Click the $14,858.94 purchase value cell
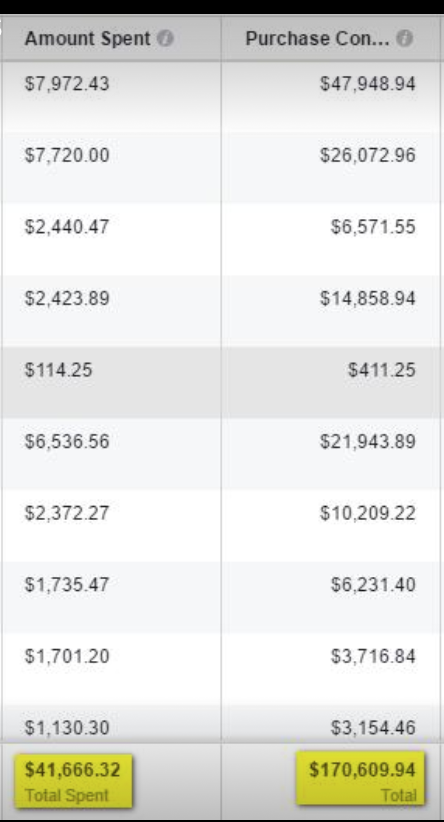 (331, 311)
